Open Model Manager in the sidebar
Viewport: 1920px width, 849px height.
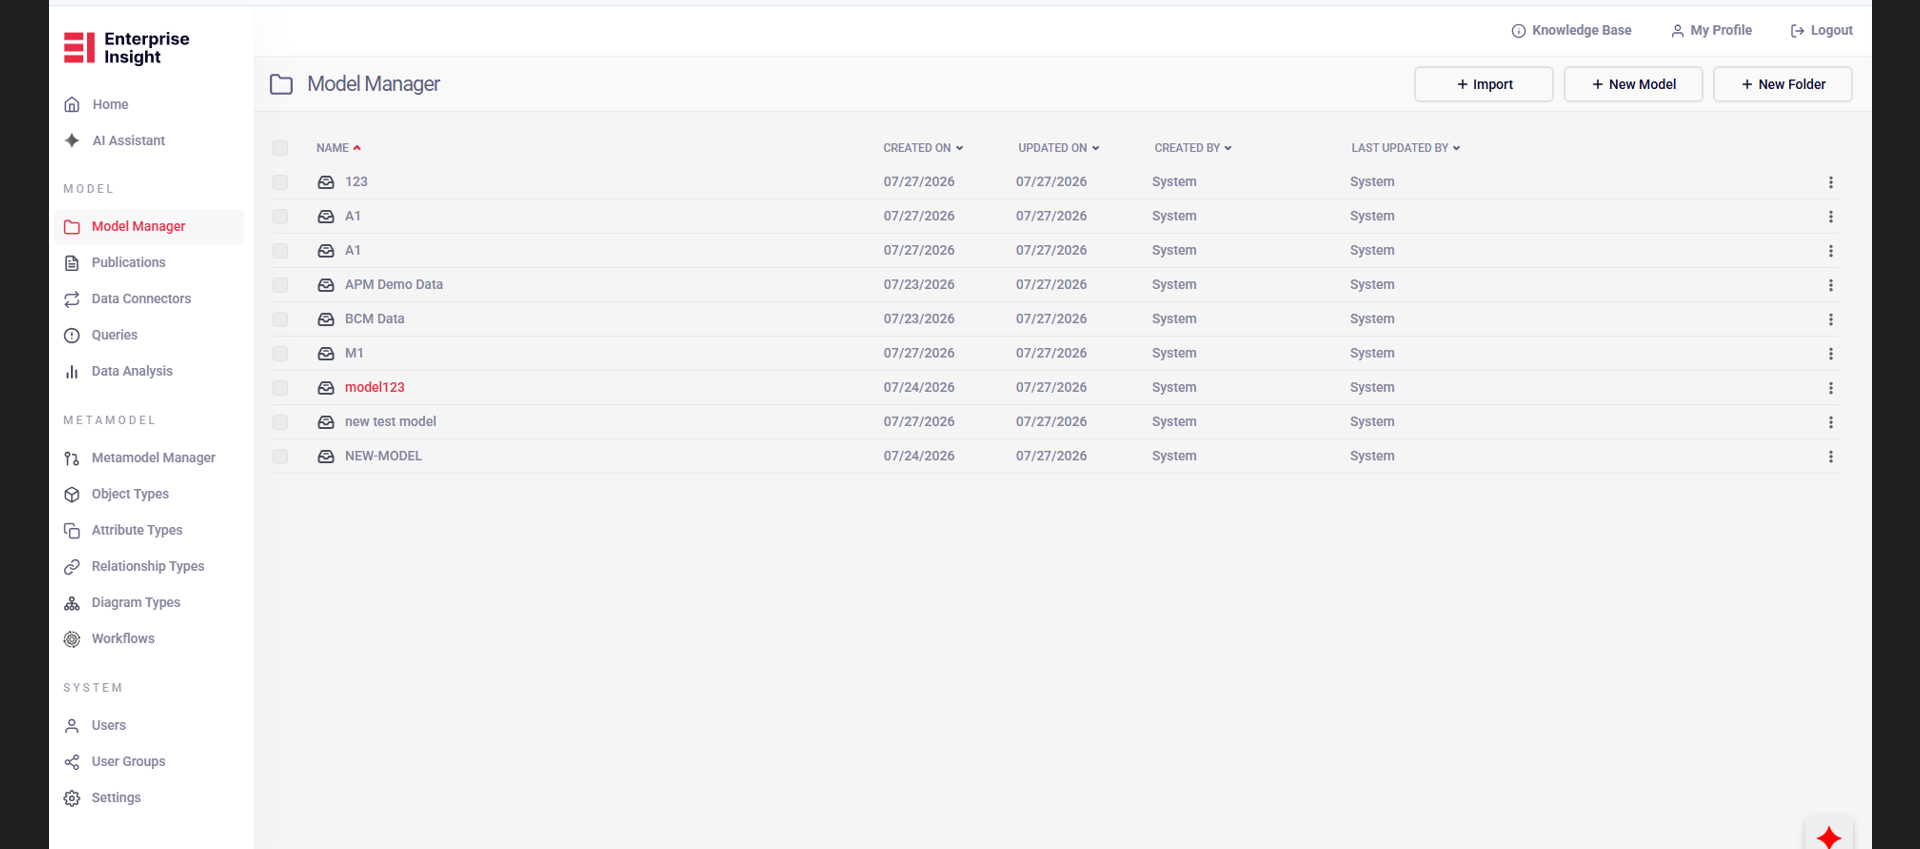point(149,227)
